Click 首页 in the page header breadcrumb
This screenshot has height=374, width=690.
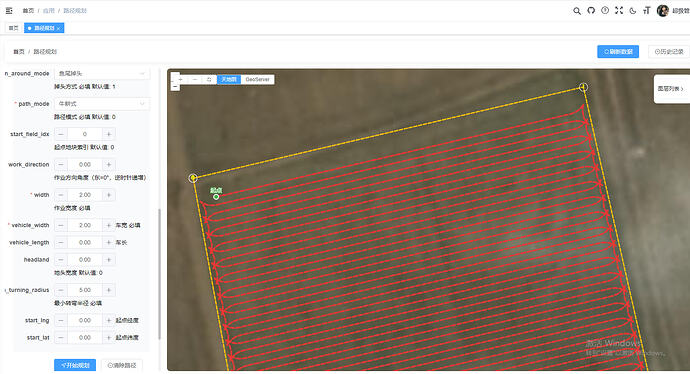(18, 51)
